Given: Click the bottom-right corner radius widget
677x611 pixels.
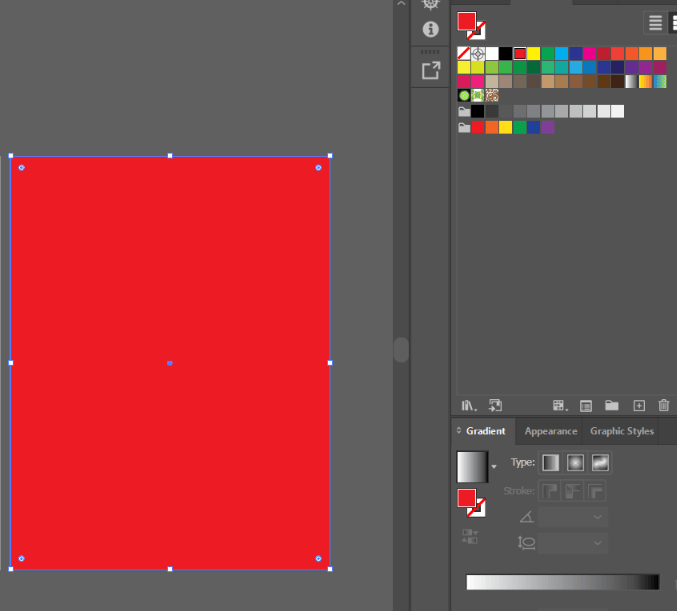Looking at the screenshot, I should coord(318,558).
